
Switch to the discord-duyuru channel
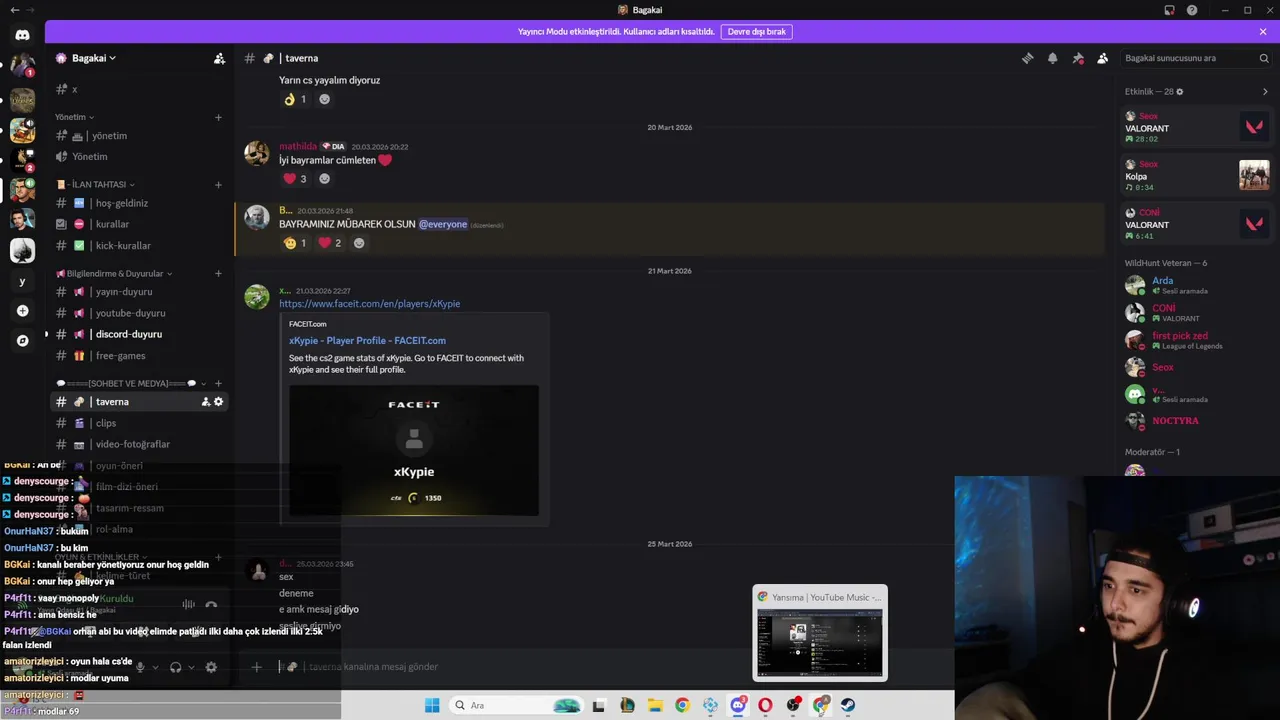pyautogui.click(x=140, y=334)
